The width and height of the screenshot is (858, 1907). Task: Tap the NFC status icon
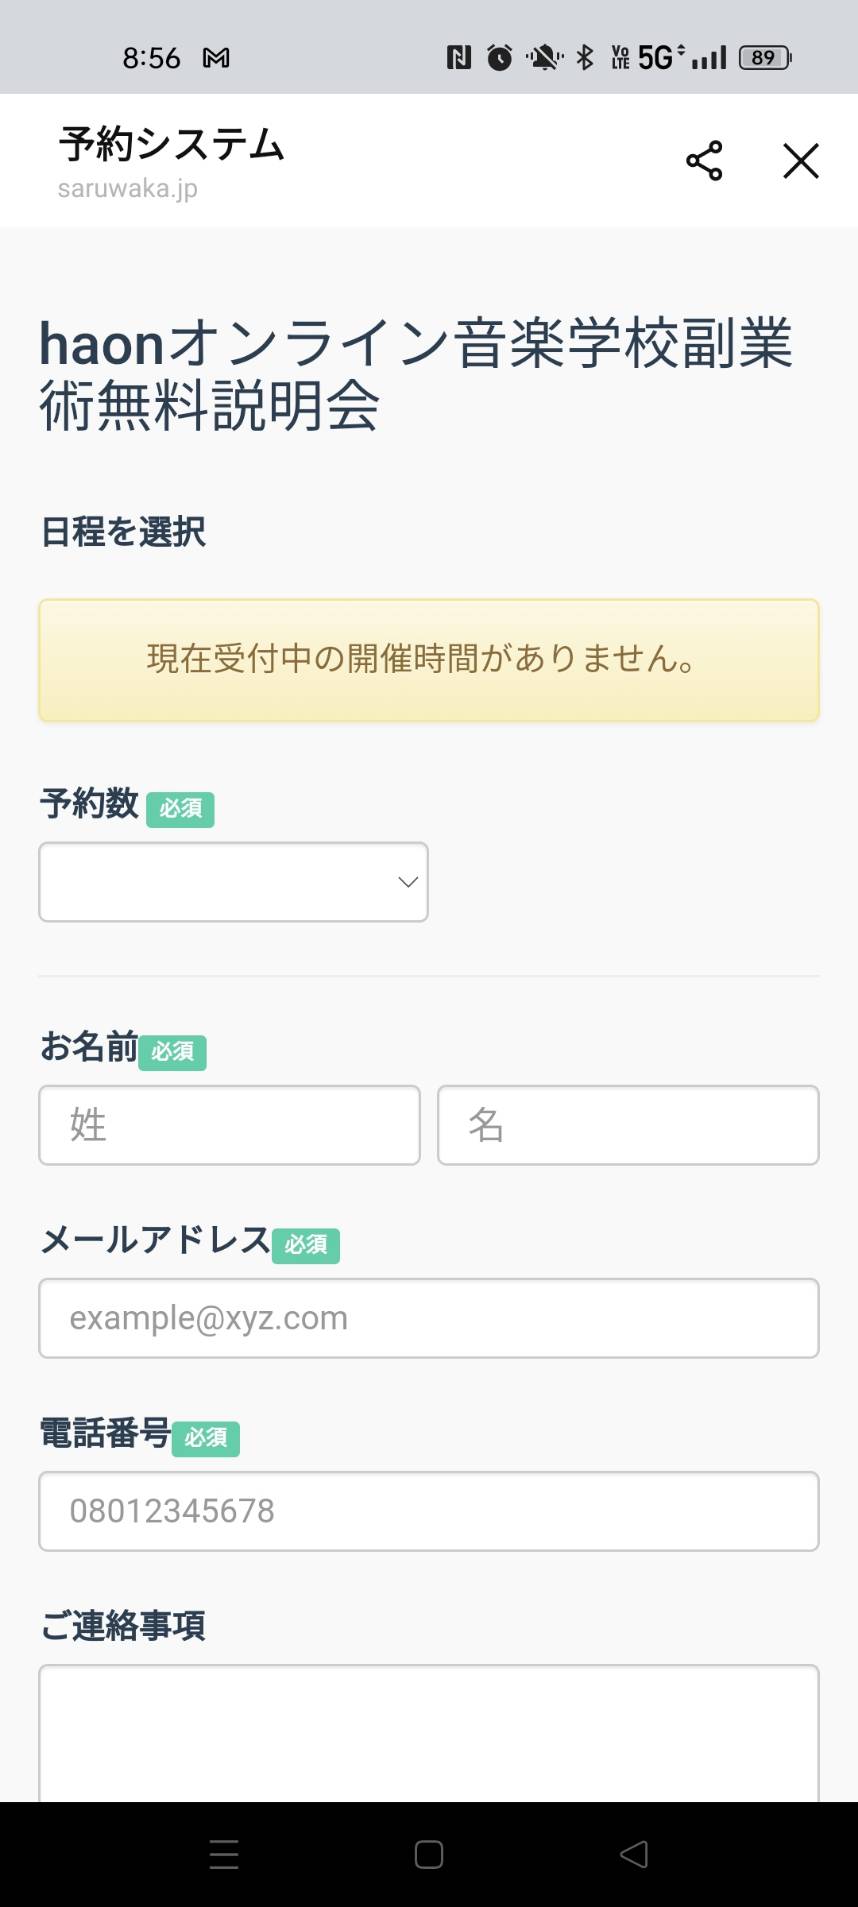[458, 58]
